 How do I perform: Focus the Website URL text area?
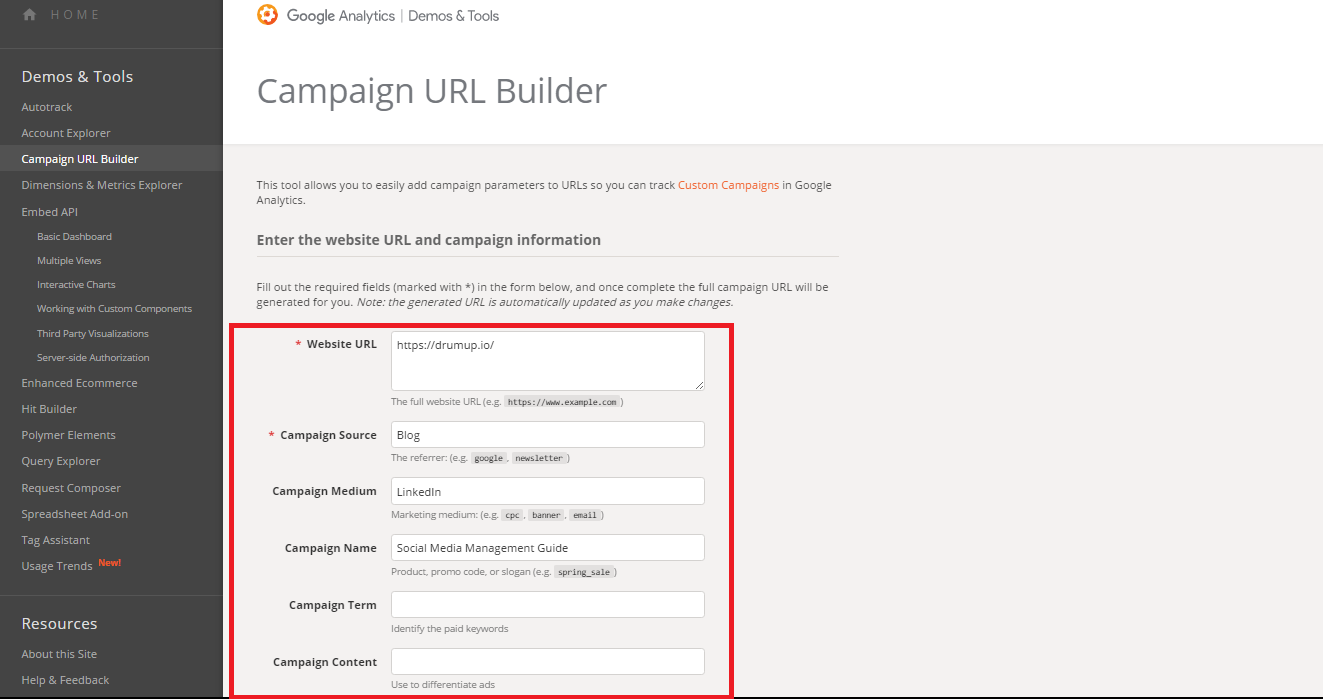[548, 361]
